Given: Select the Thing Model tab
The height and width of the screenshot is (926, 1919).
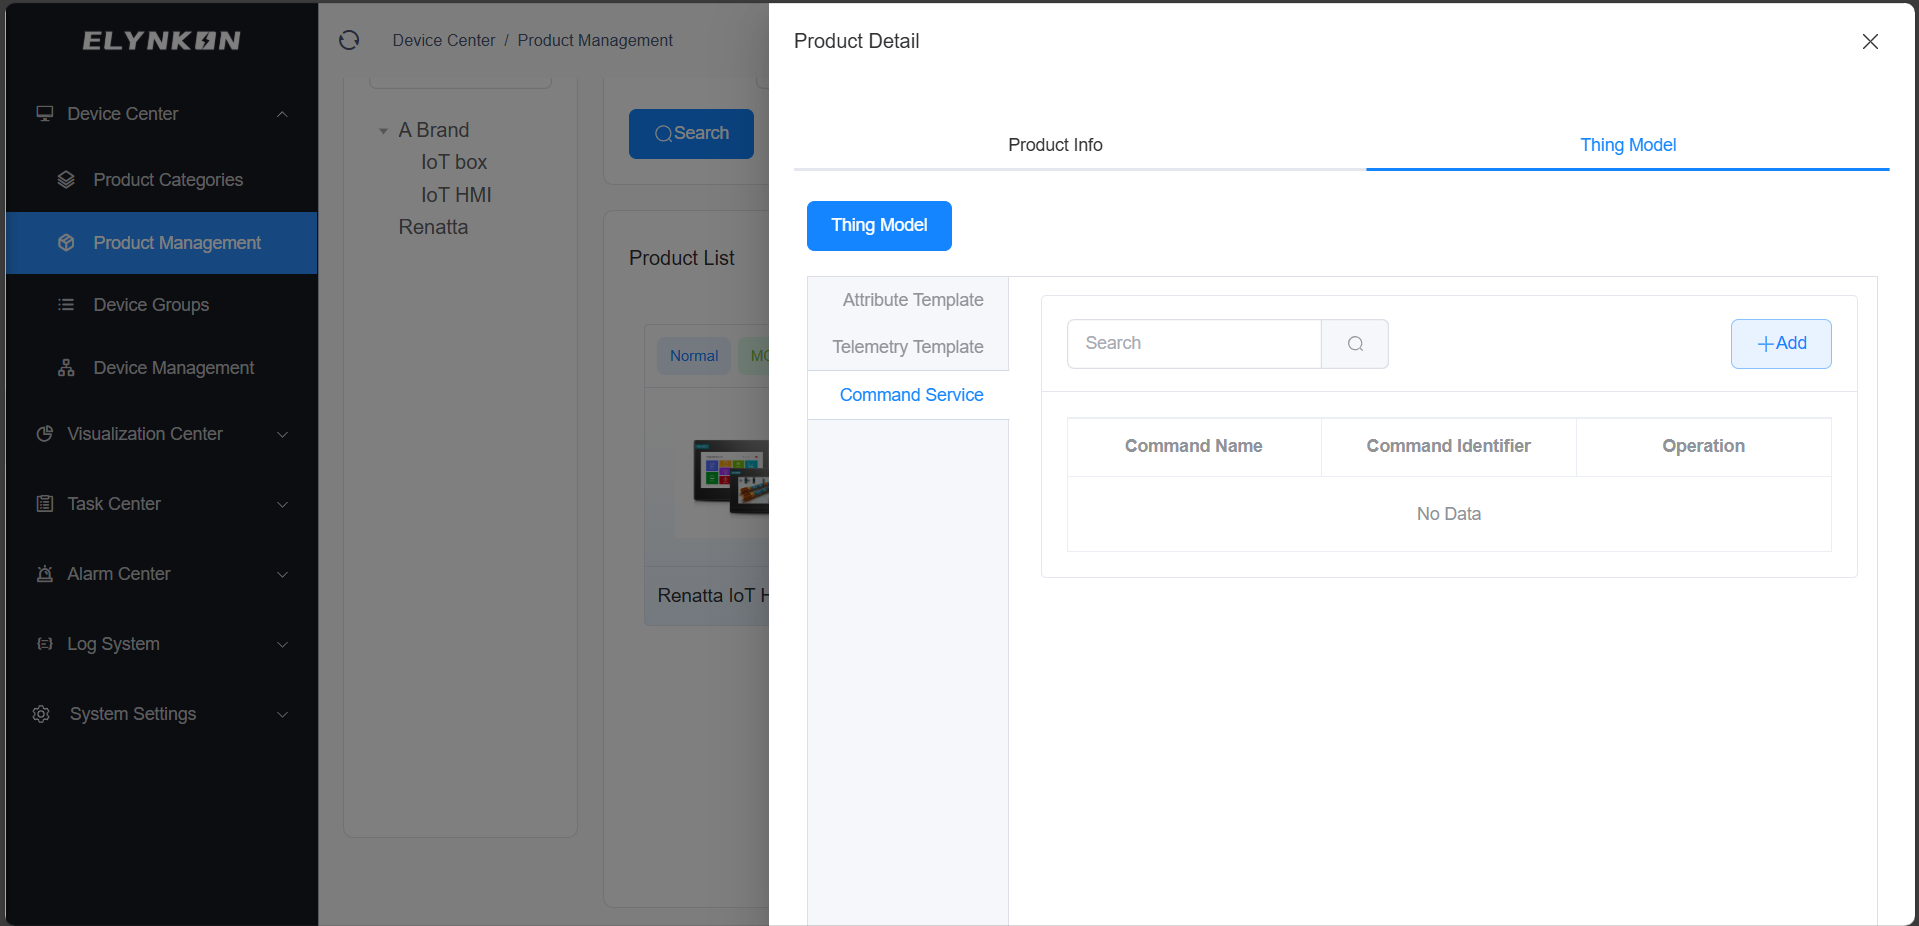Looking at the screenshot, I should point(1628,145).
